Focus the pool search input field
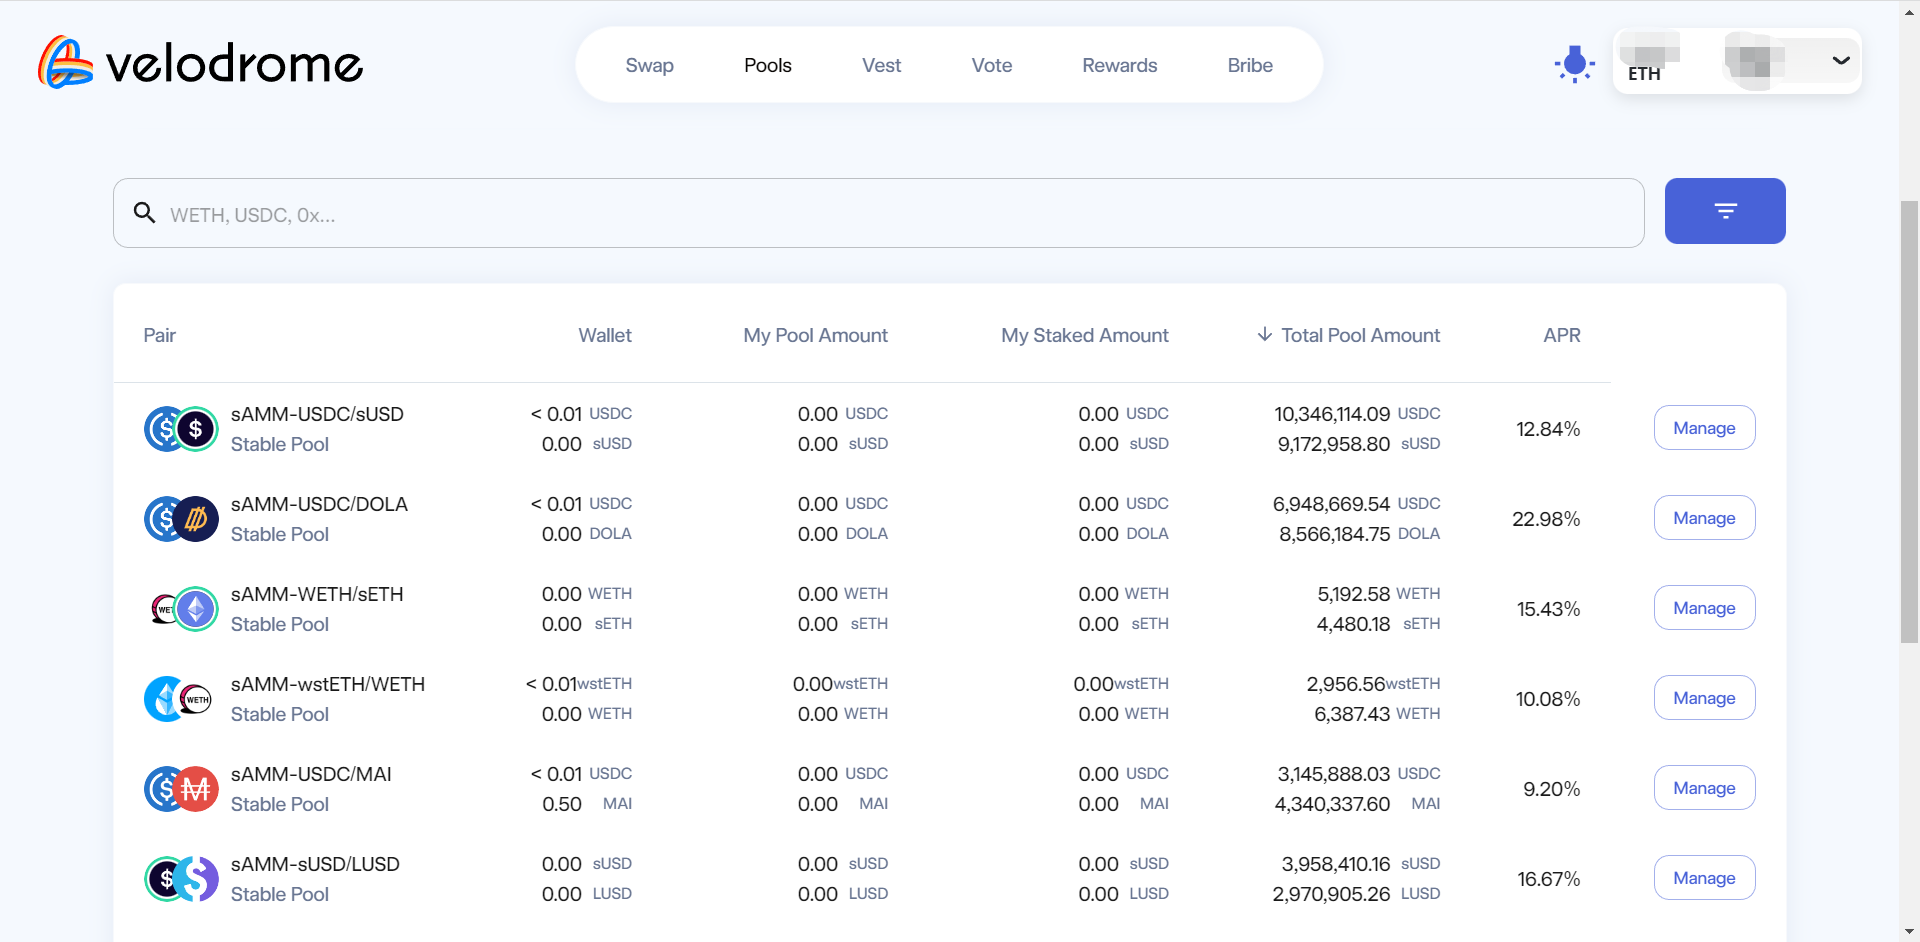1920x942 pixels. point(879,213)
